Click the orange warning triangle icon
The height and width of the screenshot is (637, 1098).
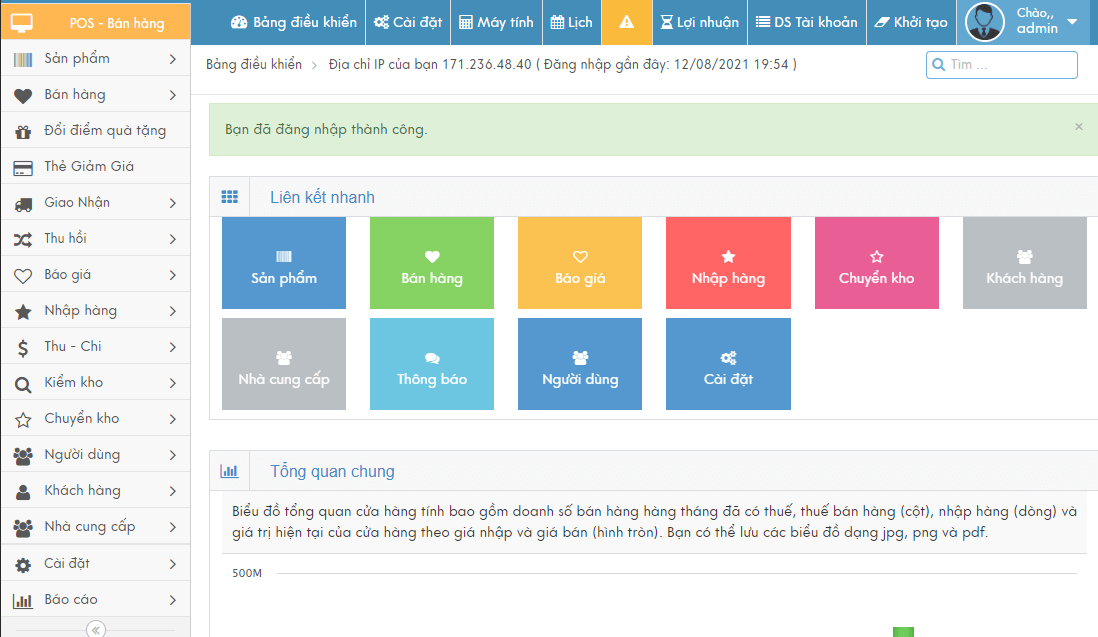(x=626, y=22)
